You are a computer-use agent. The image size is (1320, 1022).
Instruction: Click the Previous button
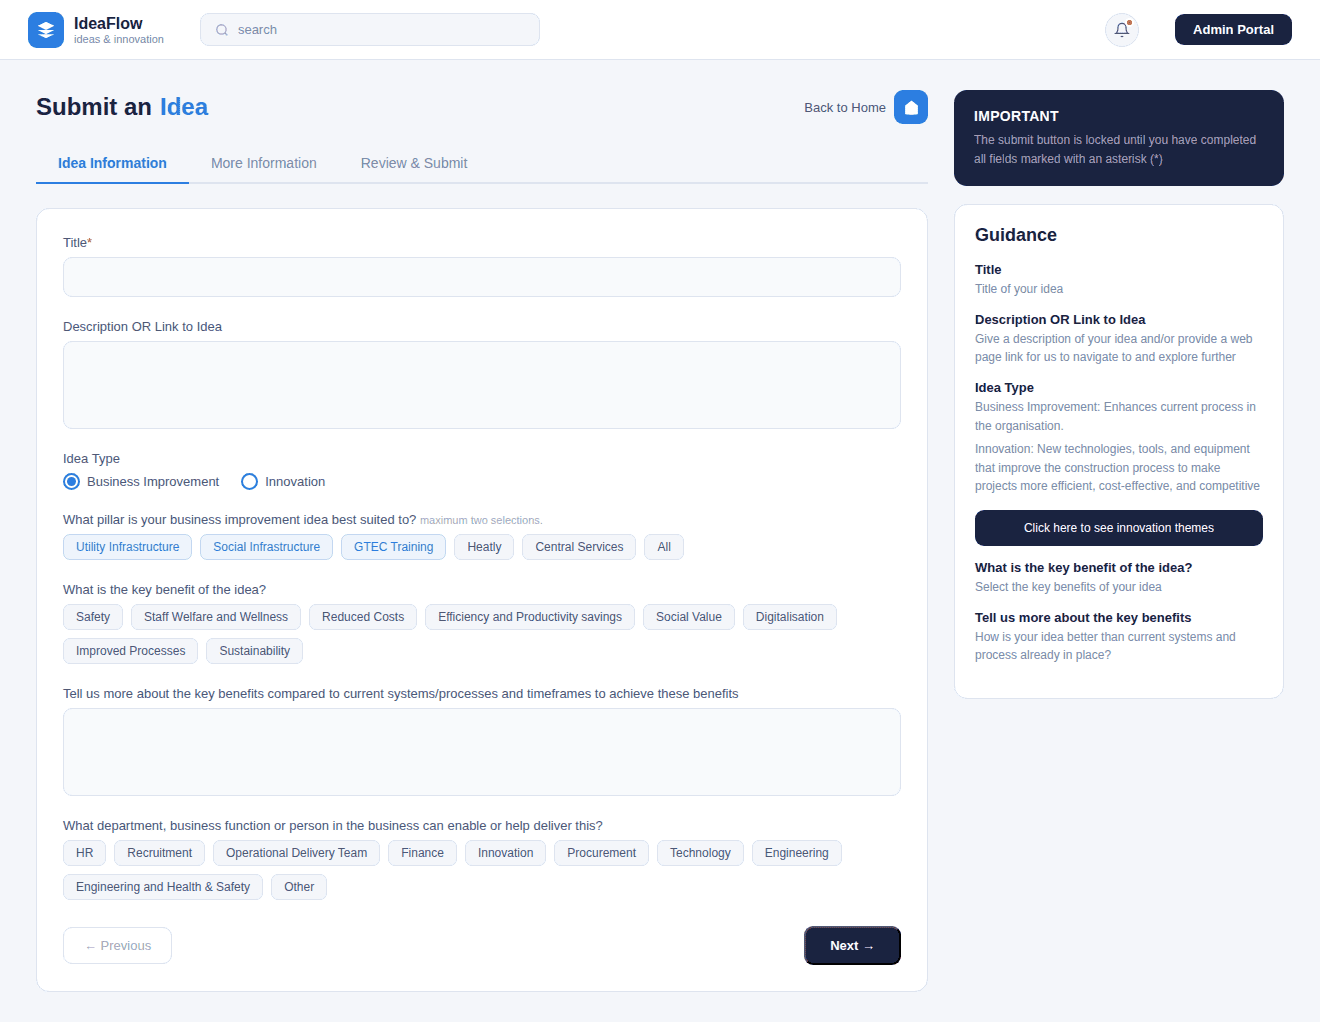pos(118,946)
